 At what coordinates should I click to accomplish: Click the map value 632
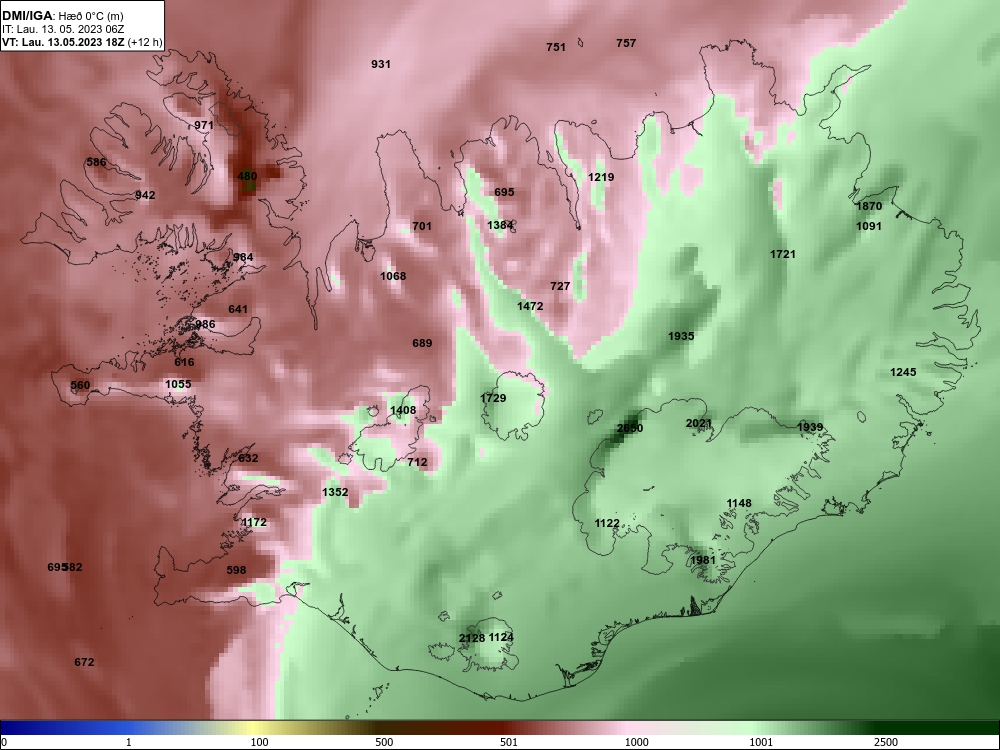tap(248, 458)
